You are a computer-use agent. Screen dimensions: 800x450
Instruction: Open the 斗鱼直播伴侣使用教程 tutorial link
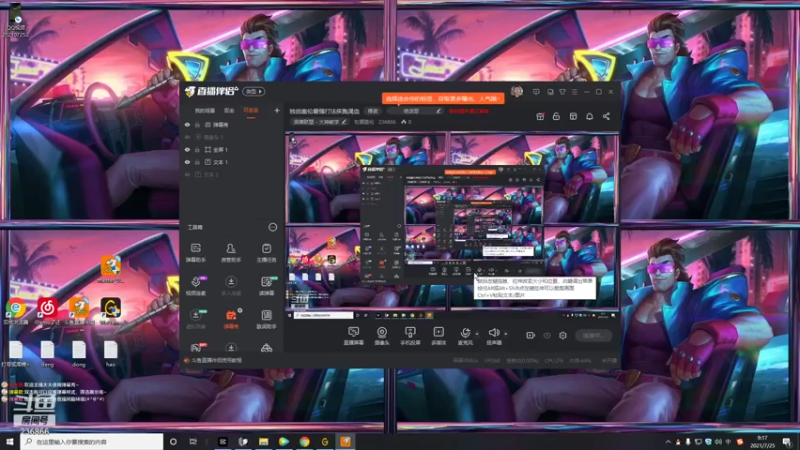[216, 360]
